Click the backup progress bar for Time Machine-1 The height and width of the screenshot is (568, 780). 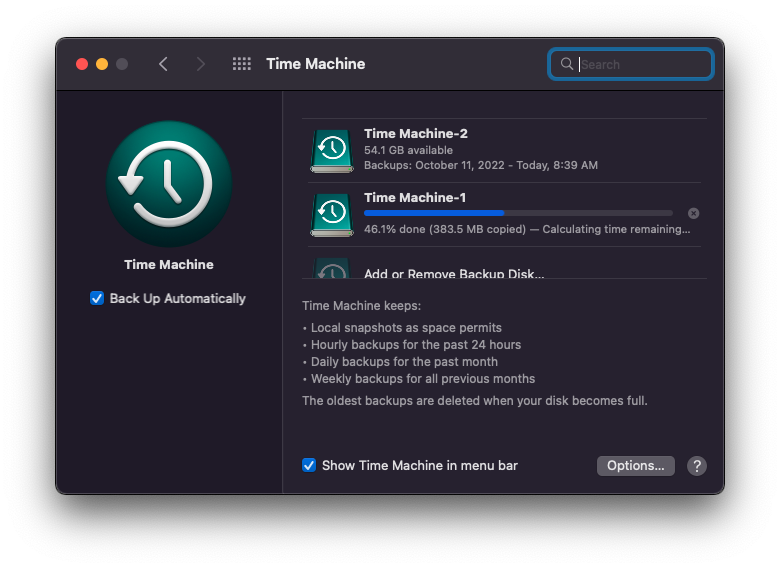(518, 213)
